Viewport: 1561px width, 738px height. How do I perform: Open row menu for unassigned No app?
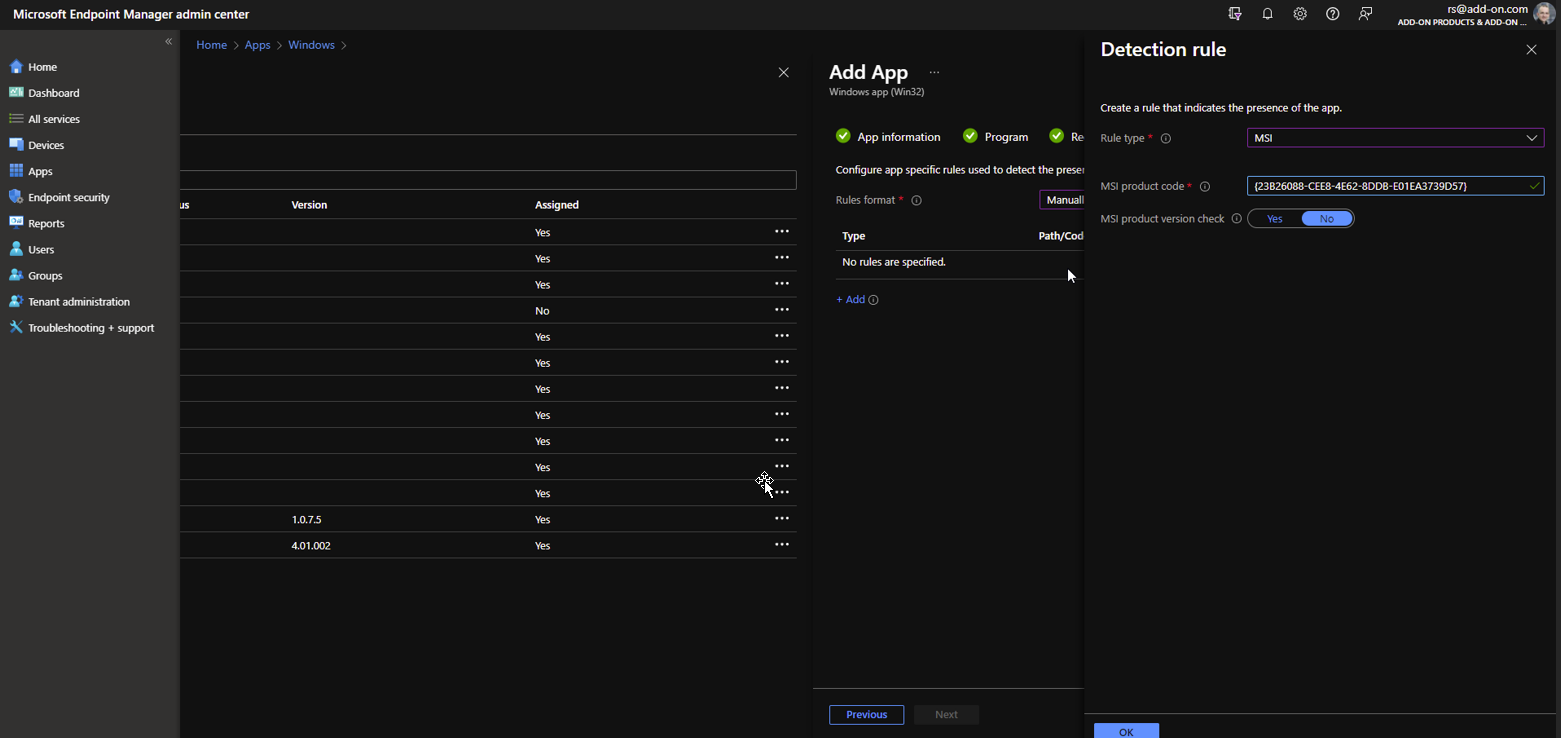pos(782,310)
